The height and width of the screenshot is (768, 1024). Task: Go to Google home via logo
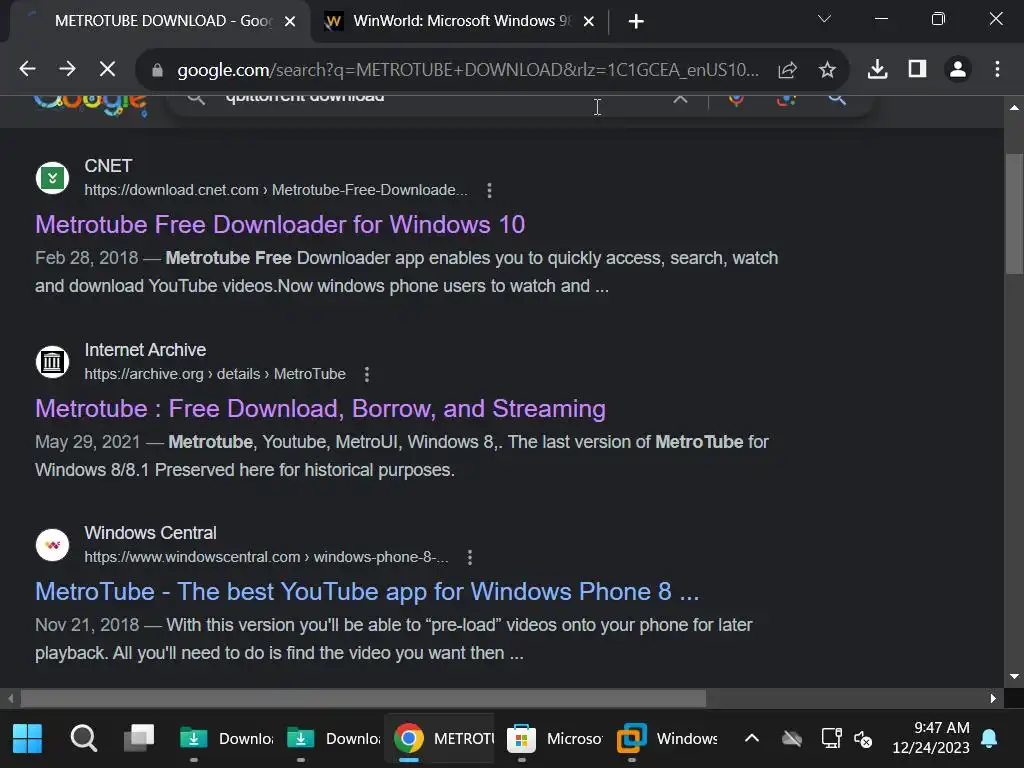point(90,104)
